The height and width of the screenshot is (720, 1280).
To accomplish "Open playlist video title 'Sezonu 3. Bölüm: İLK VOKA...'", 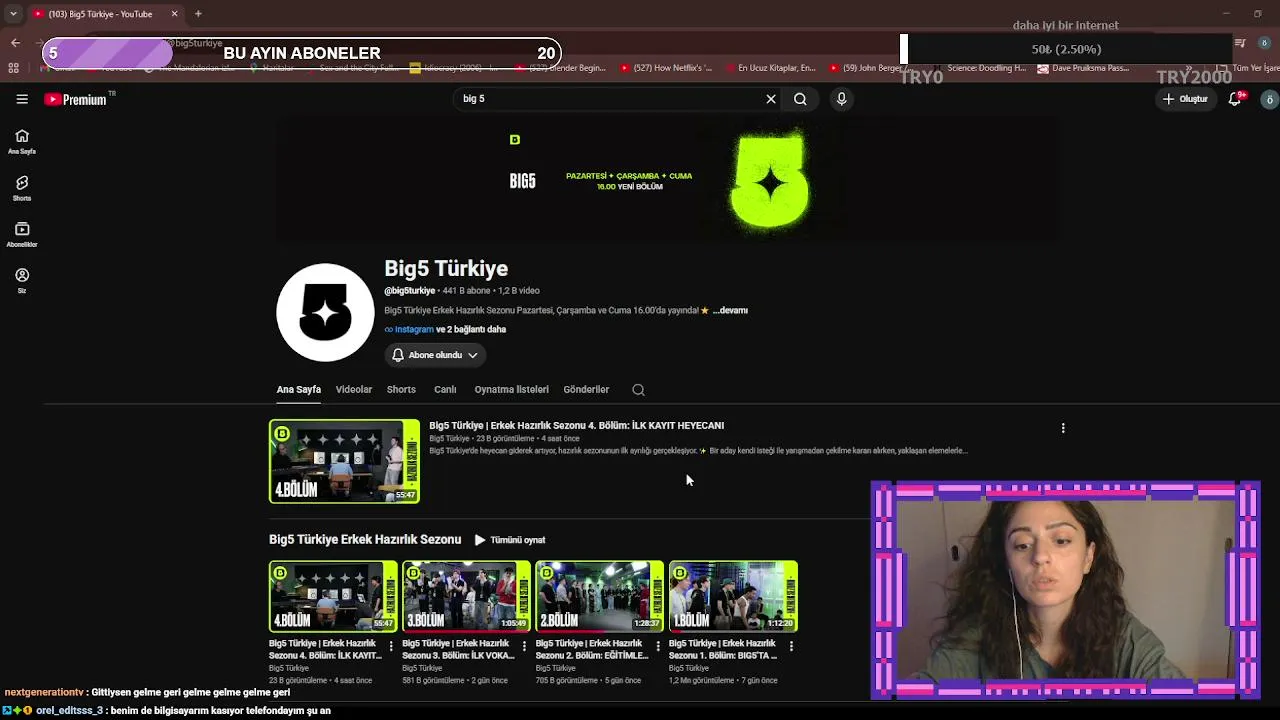I will point(458,650).
